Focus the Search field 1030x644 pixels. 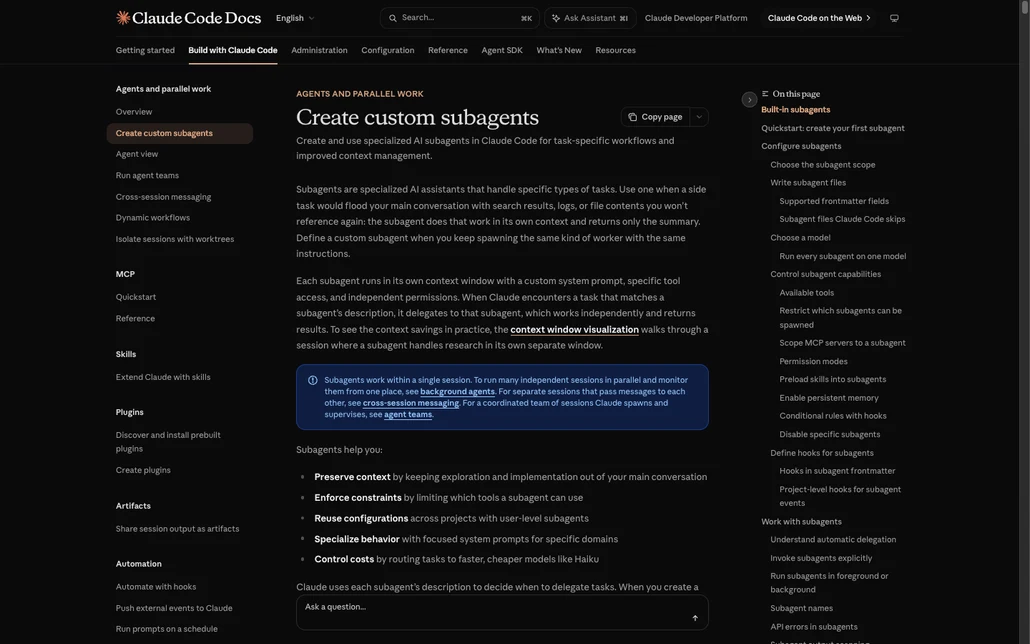pos(460,18)
